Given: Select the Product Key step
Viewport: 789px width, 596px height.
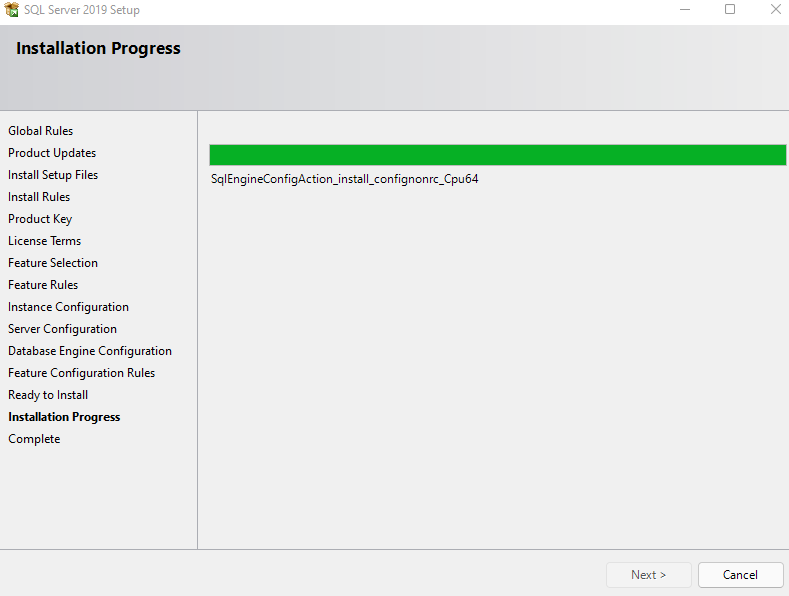Looking at the screenshot, I should [x=40, y=219].
